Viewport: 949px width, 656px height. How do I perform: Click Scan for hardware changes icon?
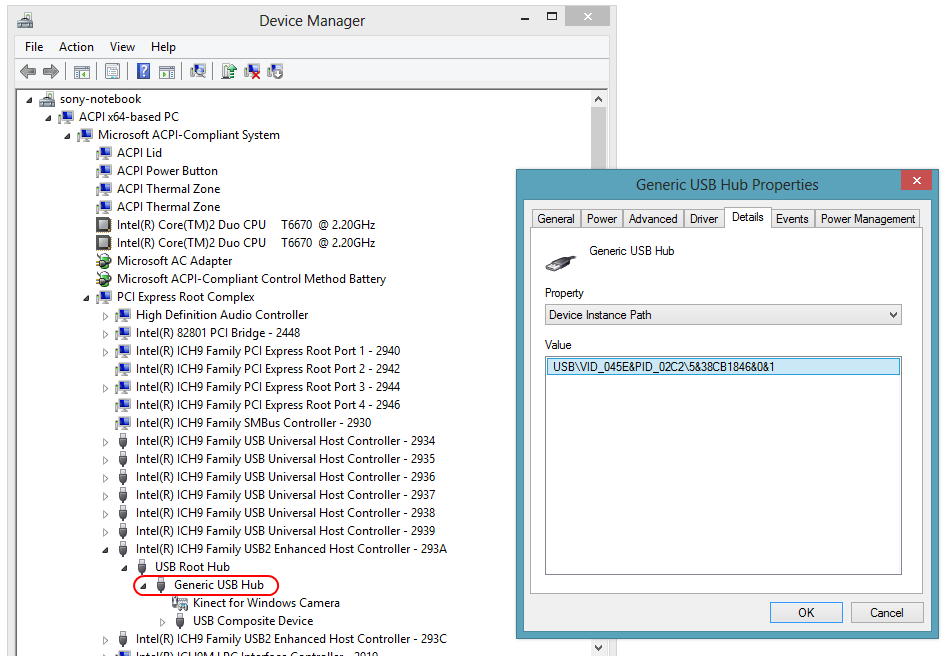coord(198,71)
